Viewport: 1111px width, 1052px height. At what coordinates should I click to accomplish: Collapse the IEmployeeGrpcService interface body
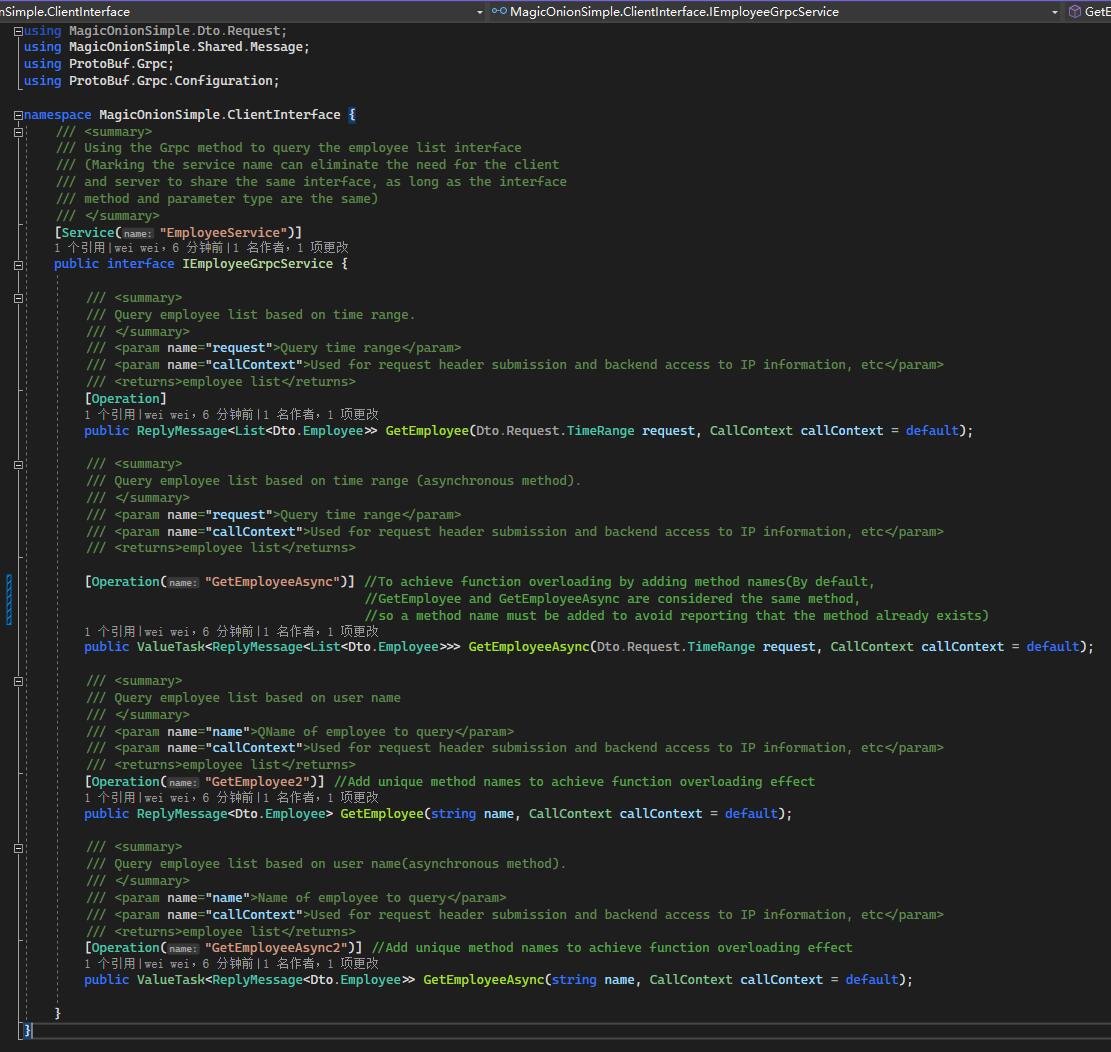16,264
